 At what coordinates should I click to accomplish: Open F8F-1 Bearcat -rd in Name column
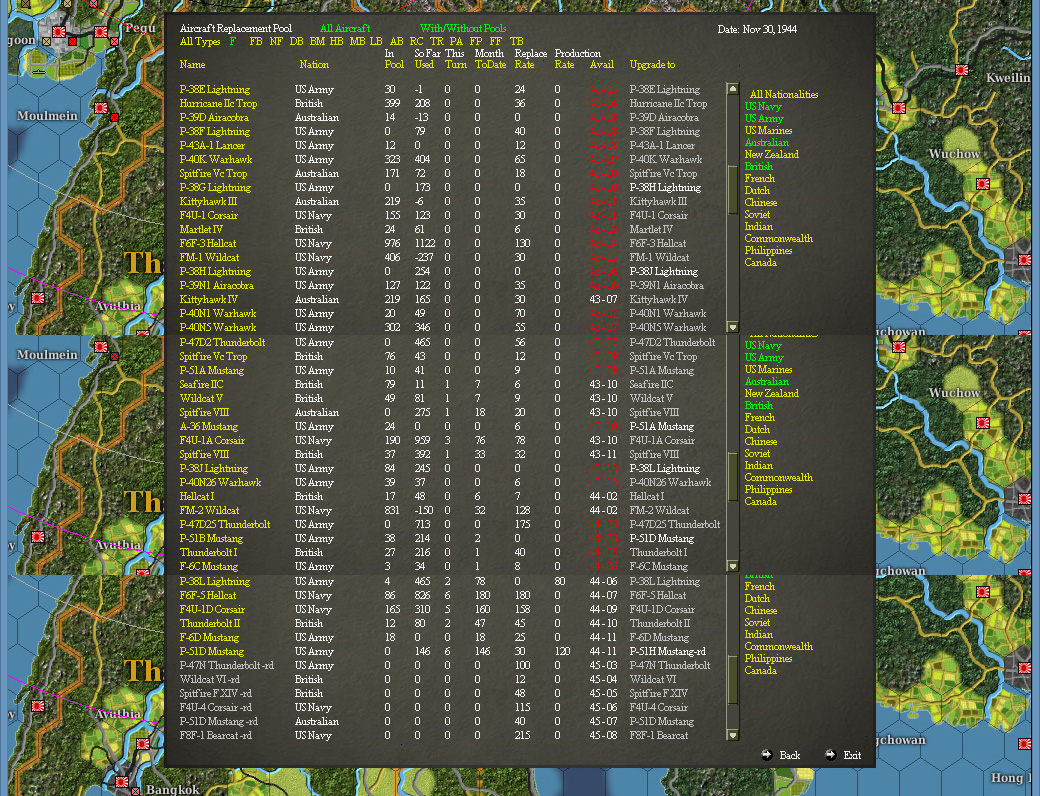pos(216,735)
